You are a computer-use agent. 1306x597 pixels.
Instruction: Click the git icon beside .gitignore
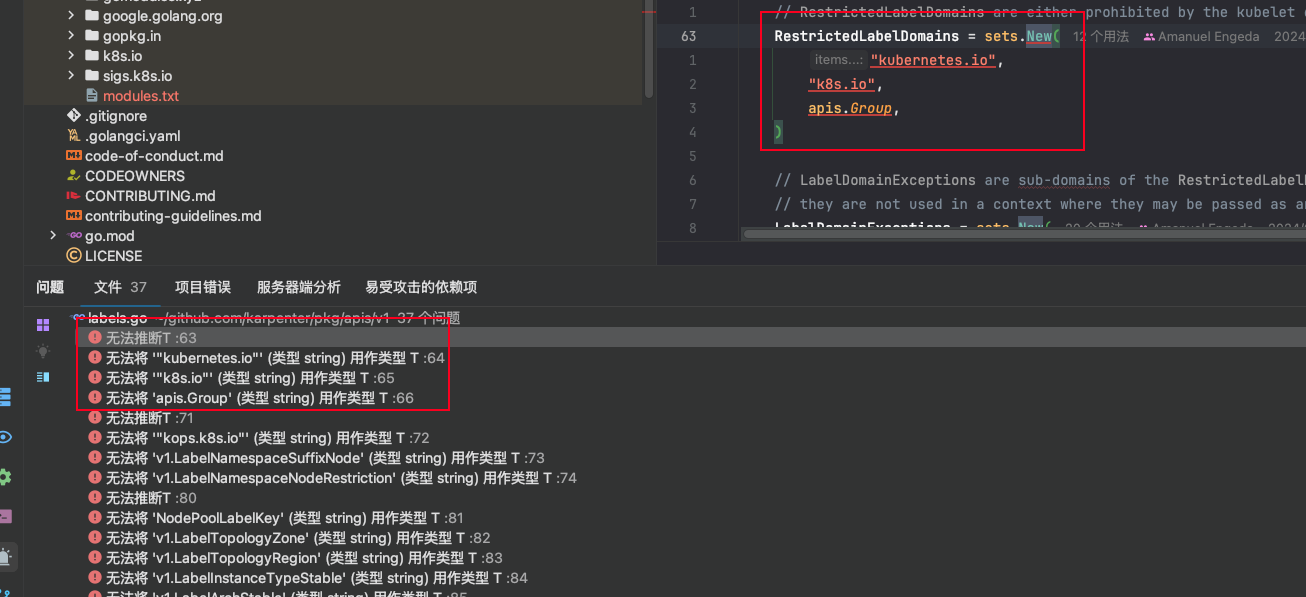[73, 116]
